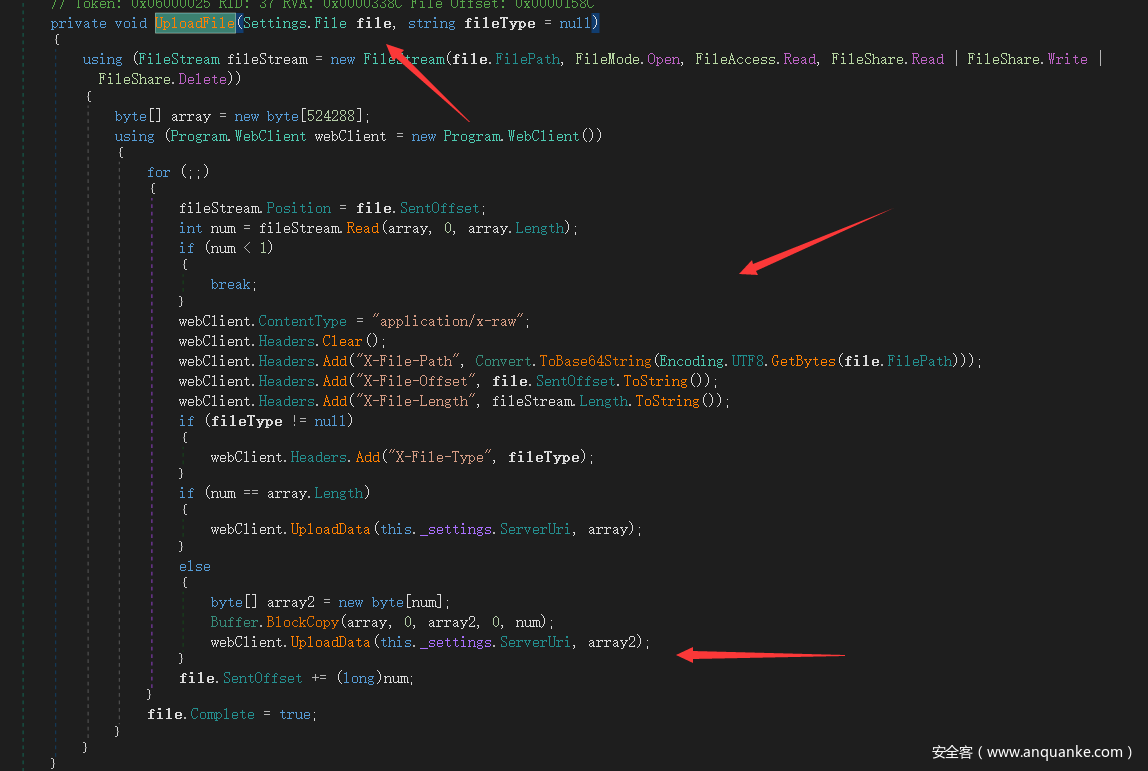The height and width of the screenshot is (771, 1148).
Task: Click the Headers.Clear method call
Action: 341,341
